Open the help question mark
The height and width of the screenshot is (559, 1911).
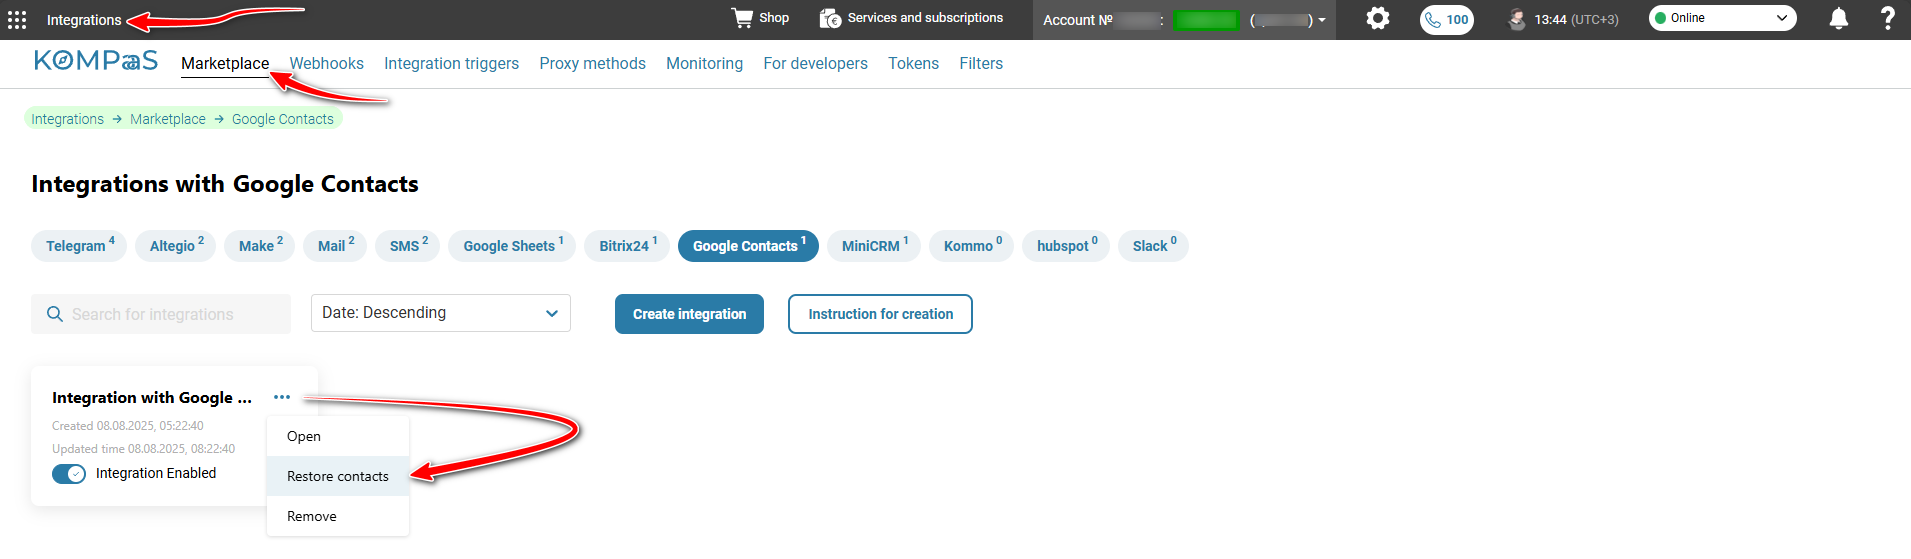1887,18
